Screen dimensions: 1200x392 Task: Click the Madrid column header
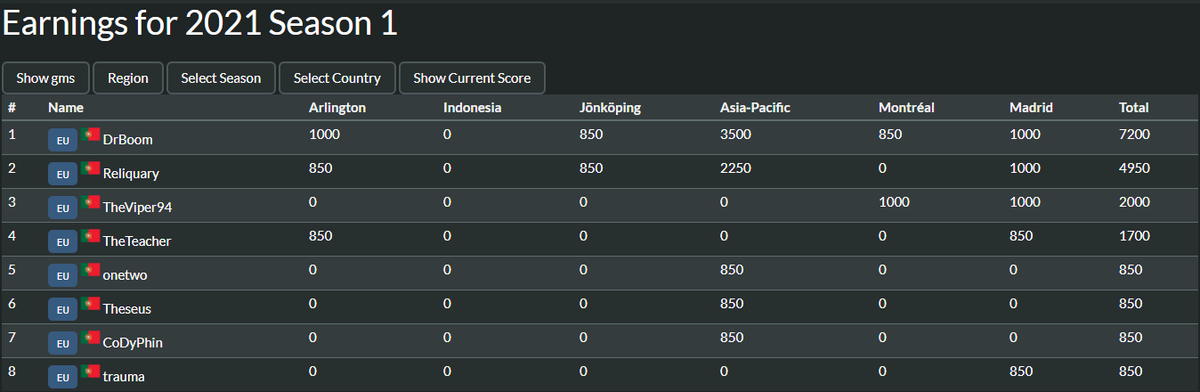[1031, 107]
